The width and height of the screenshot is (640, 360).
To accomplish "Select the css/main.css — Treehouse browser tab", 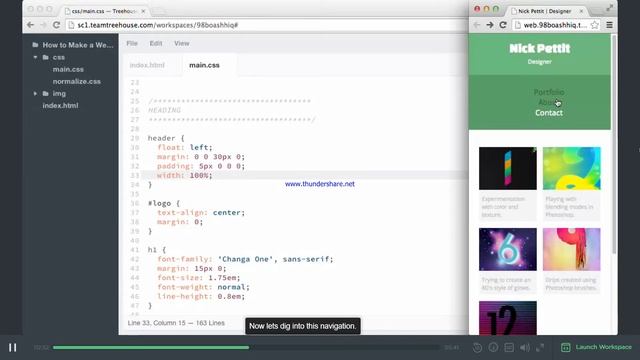I will tap(104, 11).
